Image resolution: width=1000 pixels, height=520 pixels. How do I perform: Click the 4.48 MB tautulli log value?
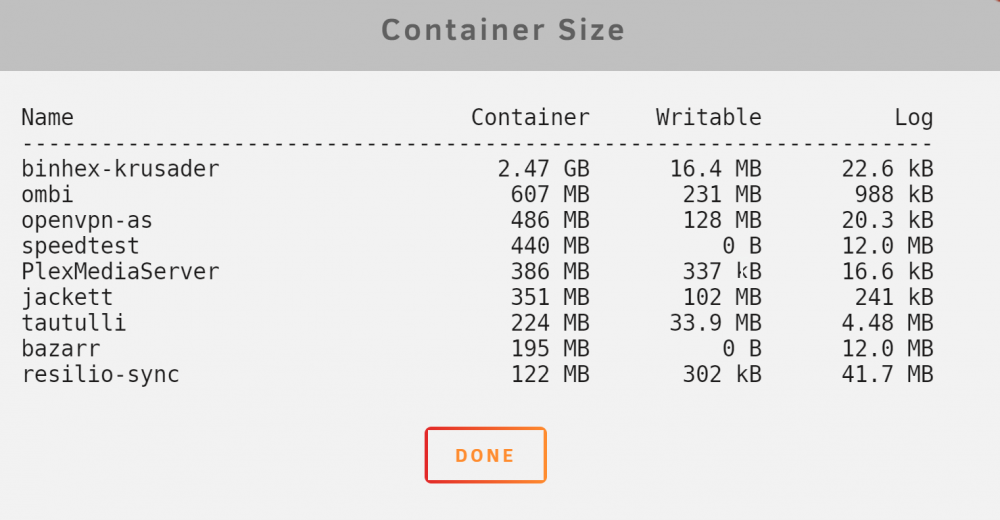point(887,323)
